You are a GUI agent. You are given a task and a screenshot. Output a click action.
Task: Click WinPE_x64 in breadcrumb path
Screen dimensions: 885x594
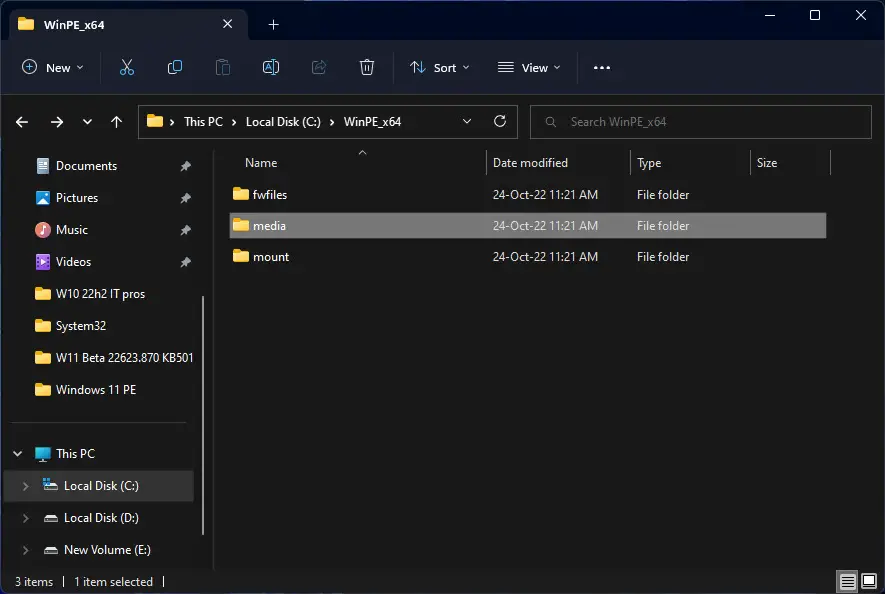373,122
